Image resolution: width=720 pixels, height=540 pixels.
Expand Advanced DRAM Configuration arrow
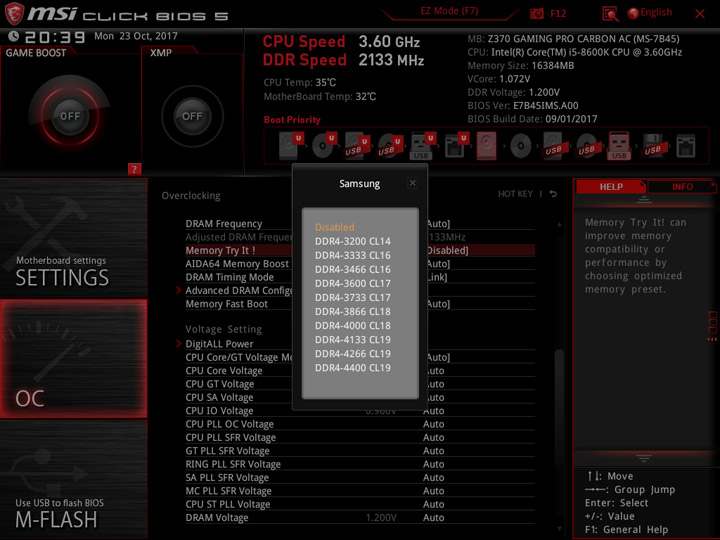point(179,290)
